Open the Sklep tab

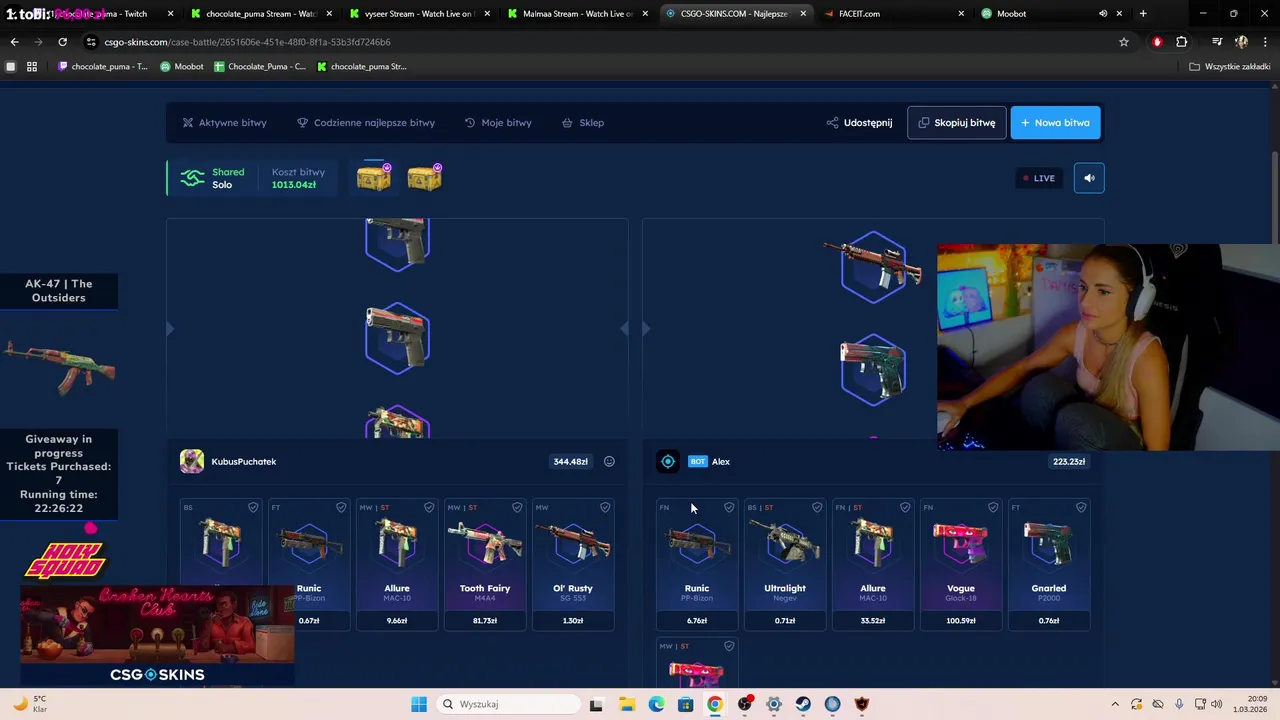pos(583,123)
